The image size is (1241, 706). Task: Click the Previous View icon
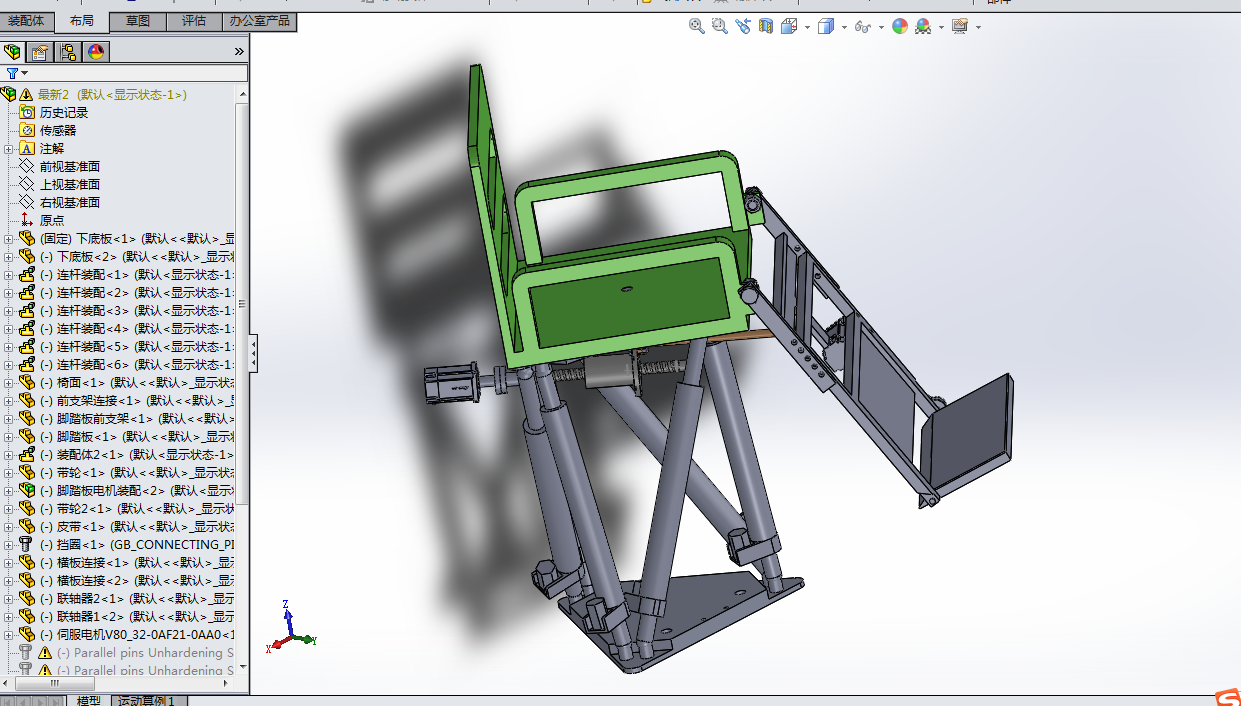(x=743, y=27)
